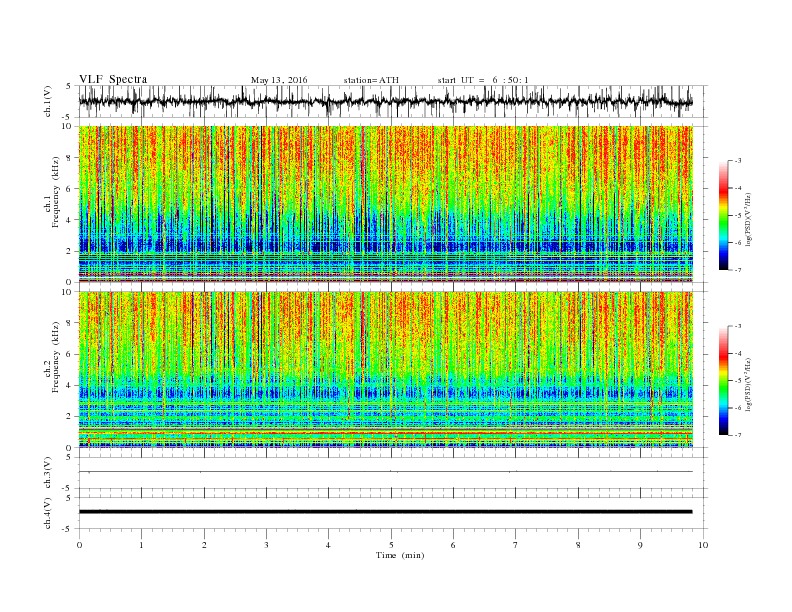Click the ch.1 spectrogram panel
Image resolution: width=792 pixels, height=612 pixels.
(386, 204)
